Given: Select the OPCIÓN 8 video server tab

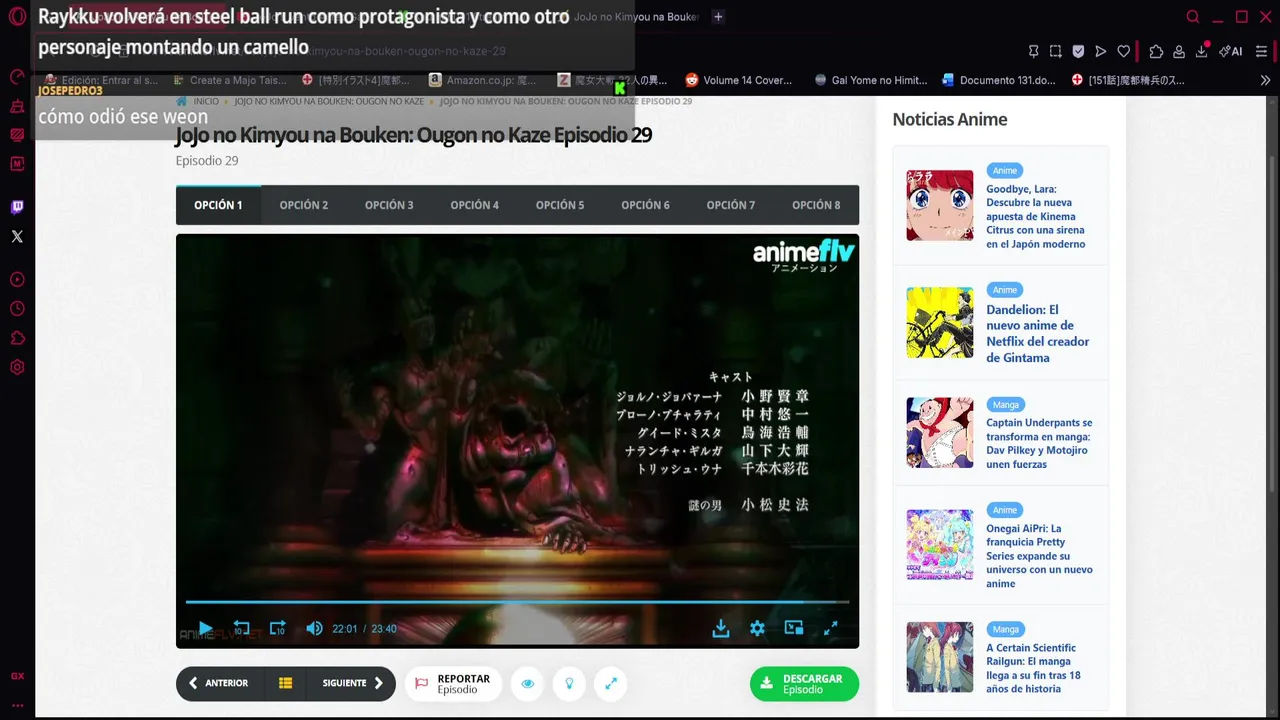Looking at the screenshot, I should coord(816,205).
